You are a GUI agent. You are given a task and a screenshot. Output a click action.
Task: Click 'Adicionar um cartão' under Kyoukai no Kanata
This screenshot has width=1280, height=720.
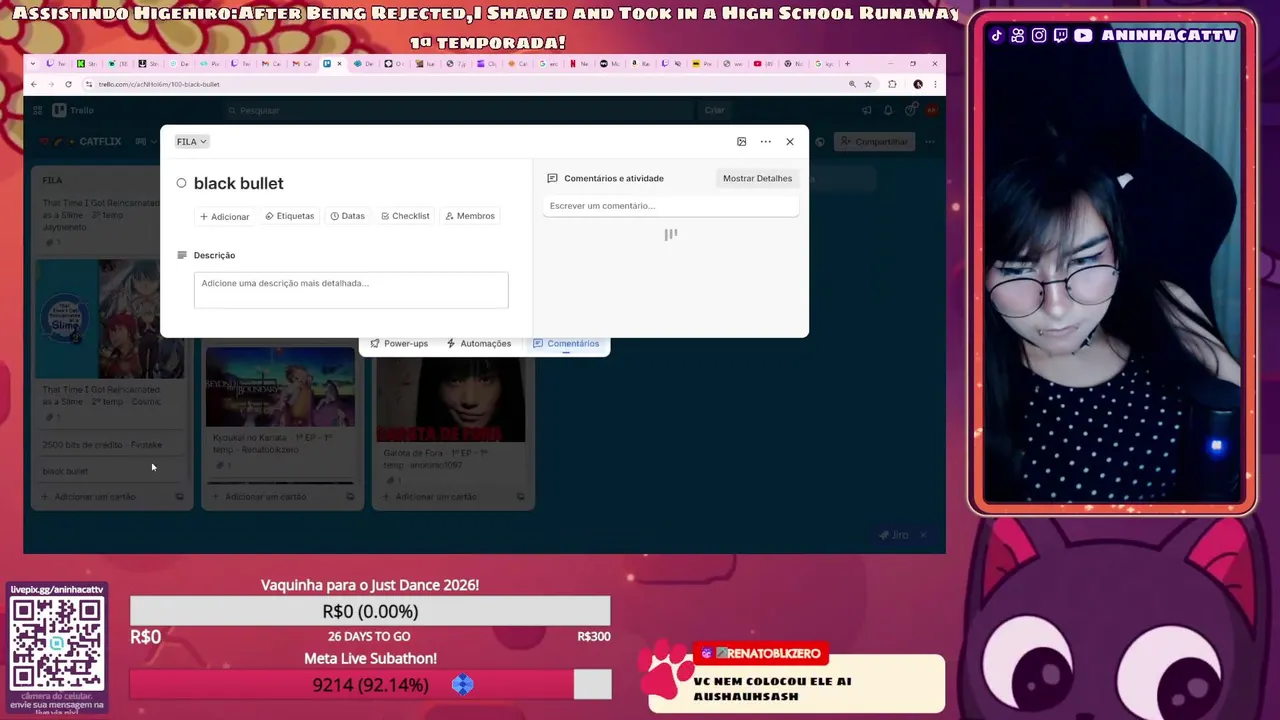click(265, 497)
